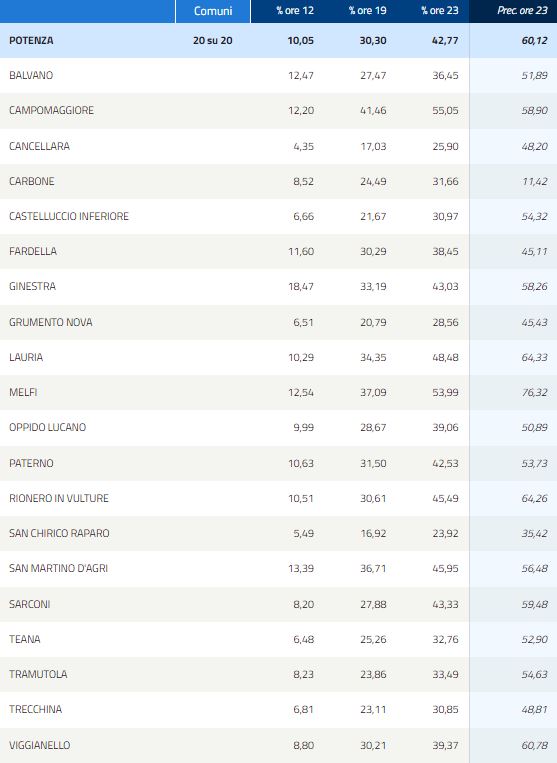557x763 pixels.
Task: Select the CAMPOMAGGIORE row
Action: pos(278,110)
